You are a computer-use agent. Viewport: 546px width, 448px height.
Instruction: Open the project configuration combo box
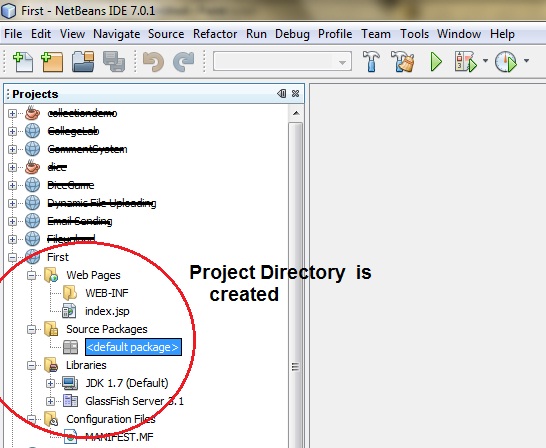click(x=282, y=62)
